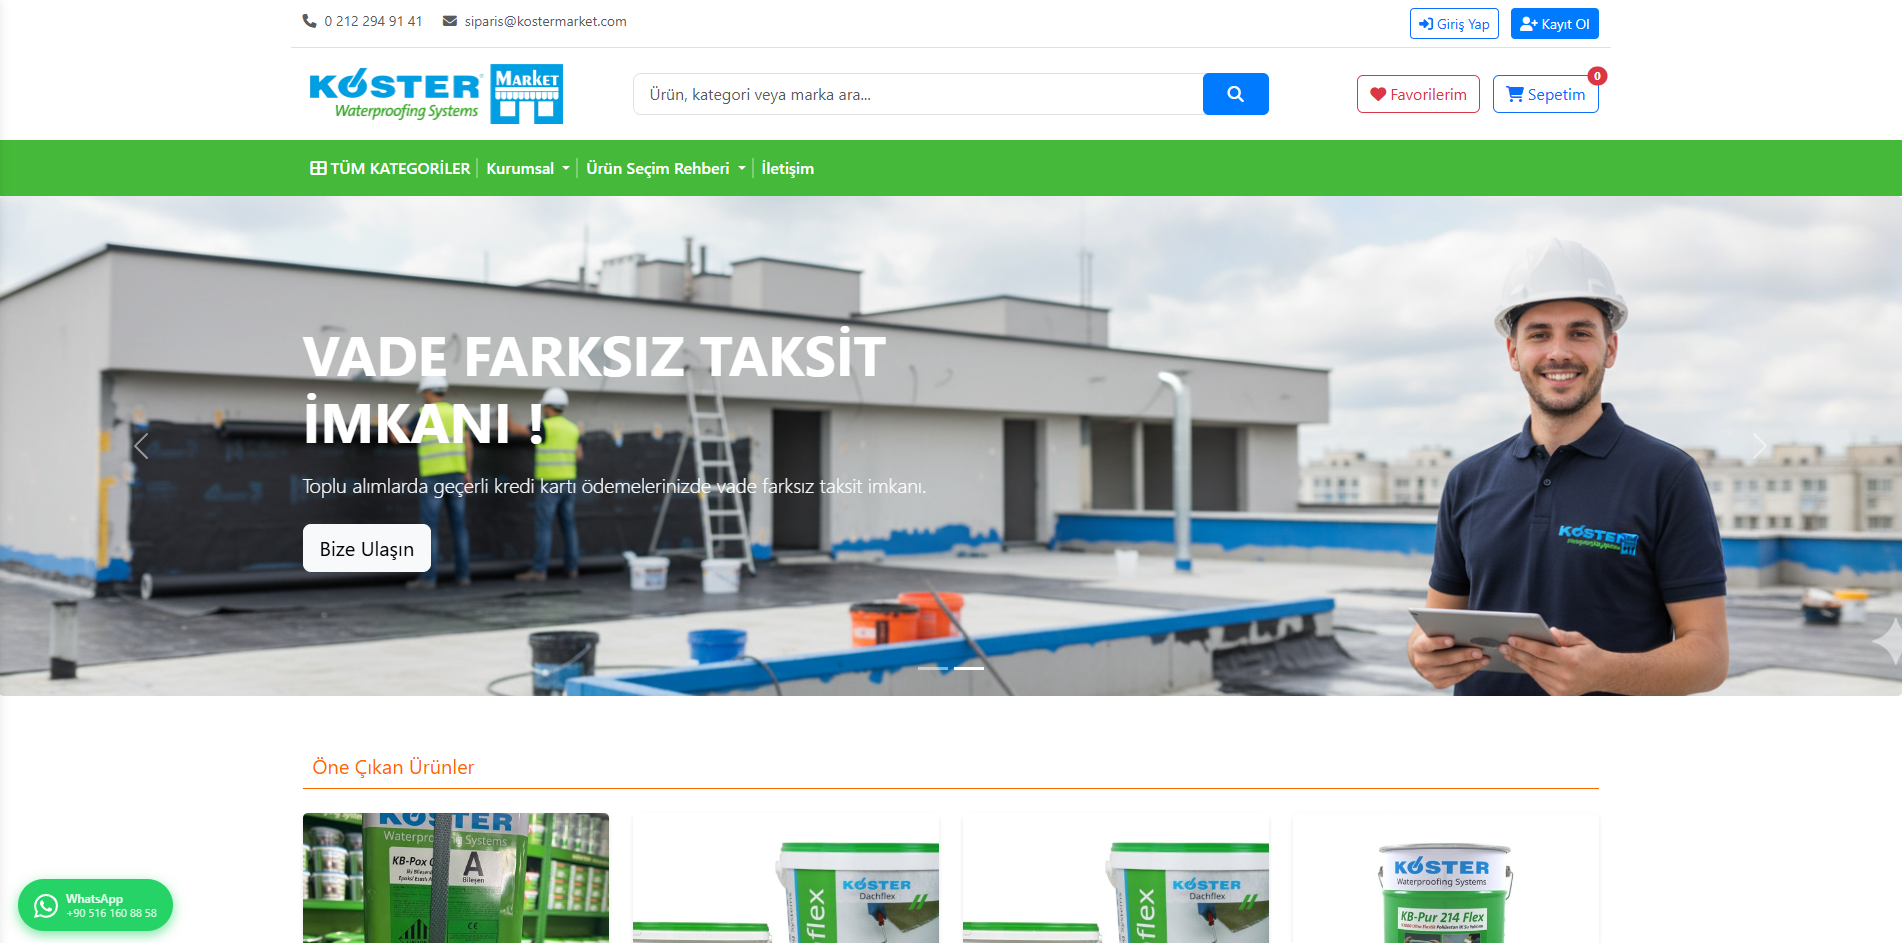Go to previous carousel slide arrow
Image resolution: width=1902 pixels, height=943 pixels.
tap(141, 446)
